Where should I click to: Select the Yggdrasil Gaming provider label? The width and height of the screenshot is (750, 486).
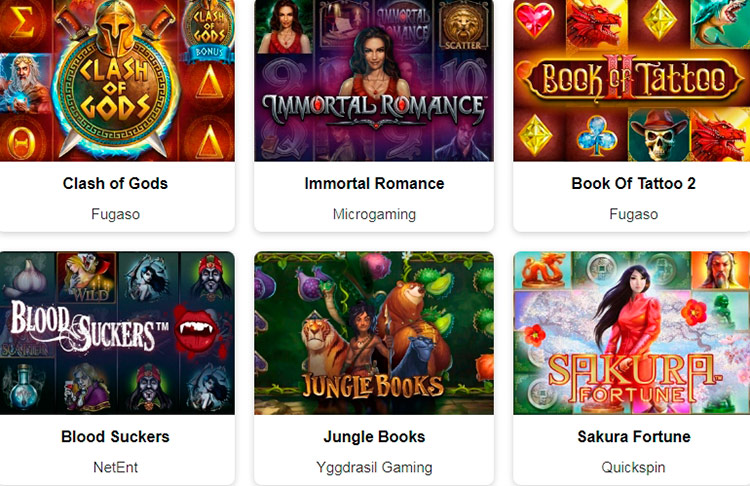[x=374, y=467]
